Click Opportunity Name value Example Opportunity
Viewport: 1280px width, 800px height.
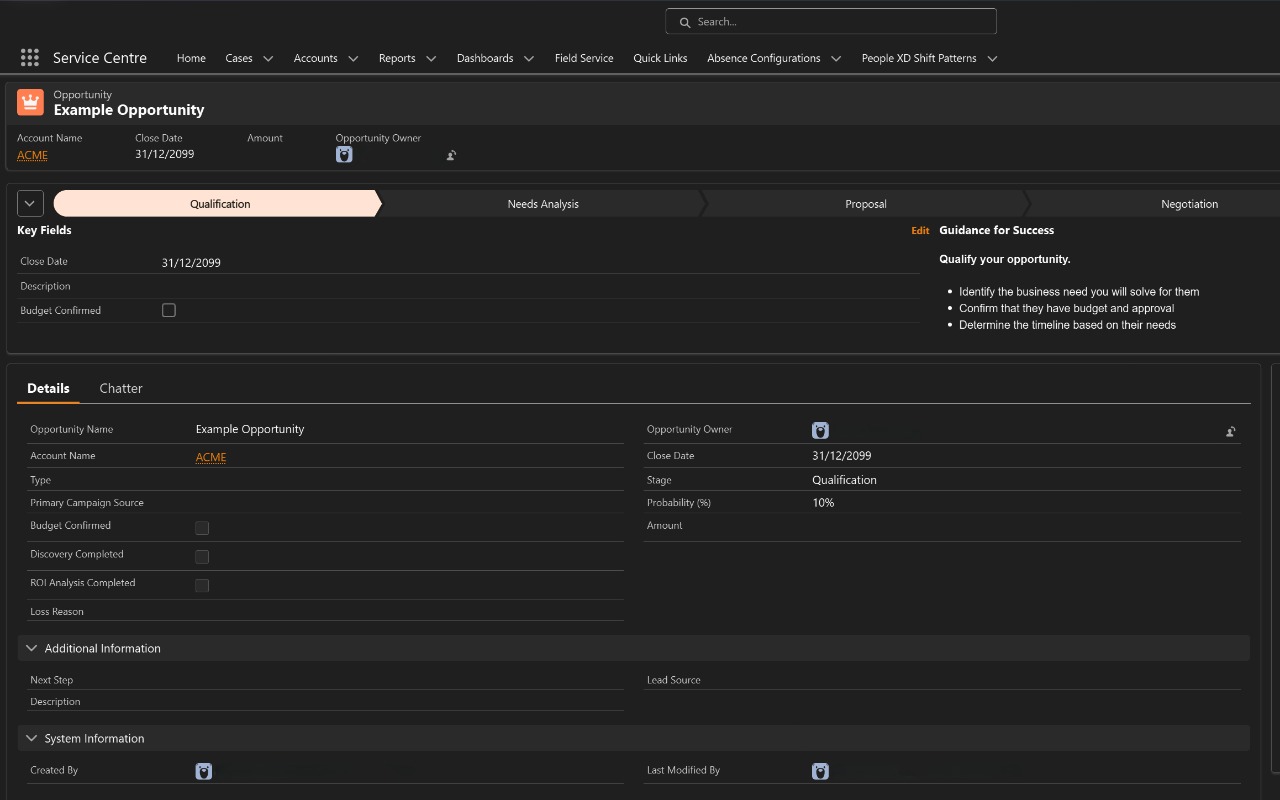[250, 429]
